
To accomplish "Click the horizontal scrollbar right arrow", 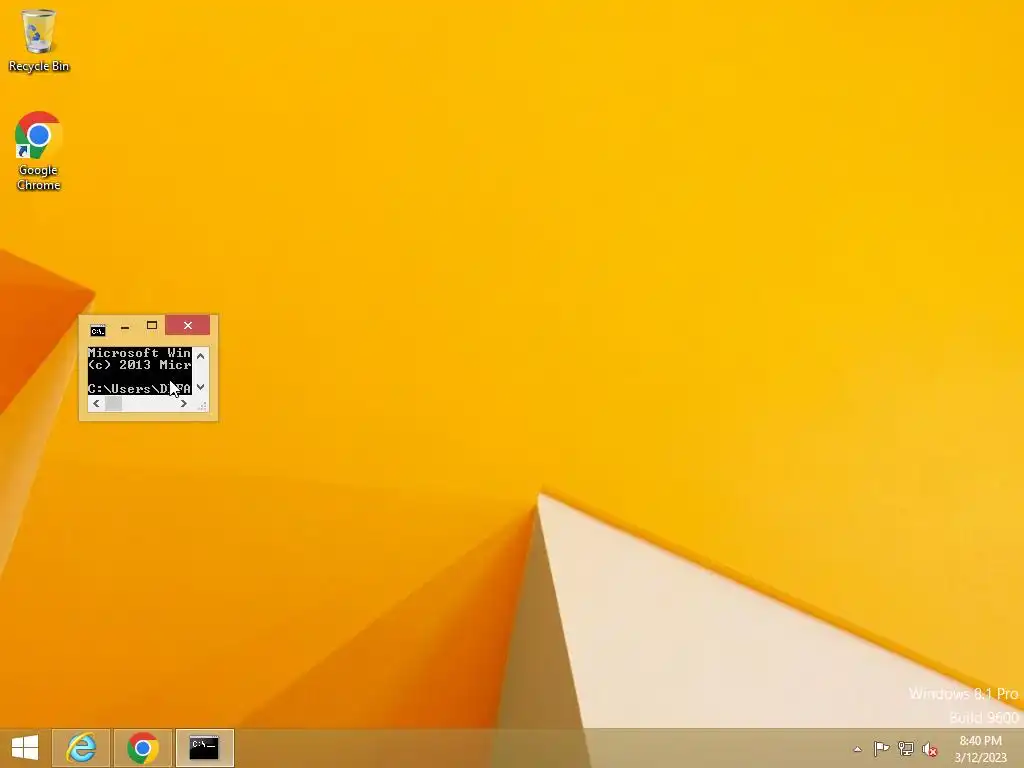I will (184, 404).
